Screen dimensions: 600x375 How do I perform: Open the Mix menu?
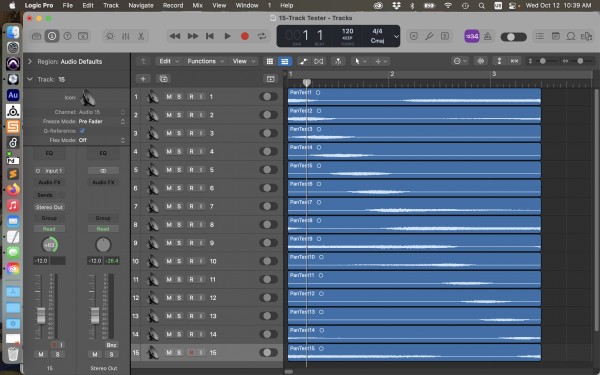(198, 5)
